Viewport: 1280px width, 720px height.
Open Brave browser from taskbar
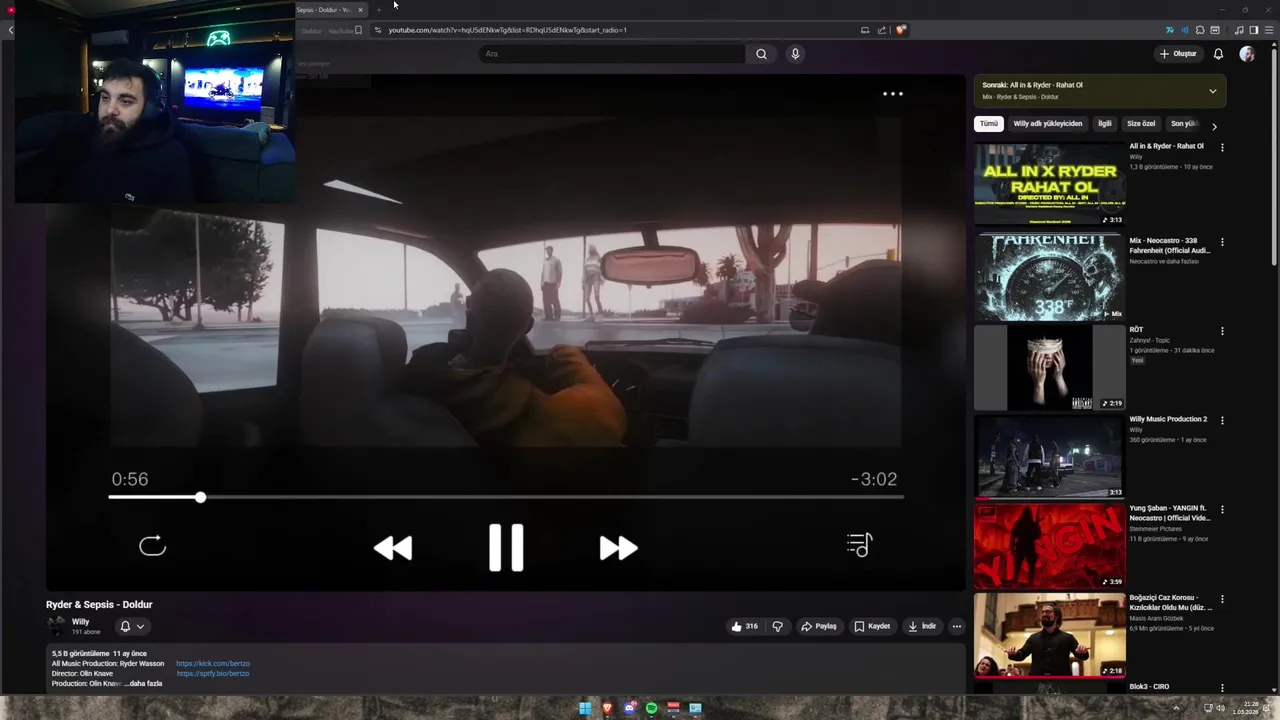[607, 709]
